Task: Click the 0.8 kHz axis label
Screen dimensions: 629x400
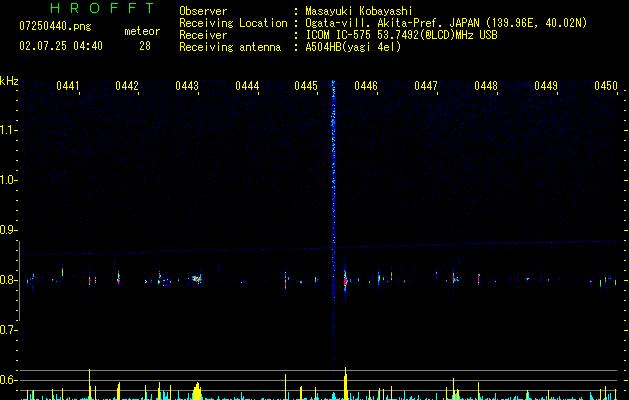Action: [x=8, y=280]
